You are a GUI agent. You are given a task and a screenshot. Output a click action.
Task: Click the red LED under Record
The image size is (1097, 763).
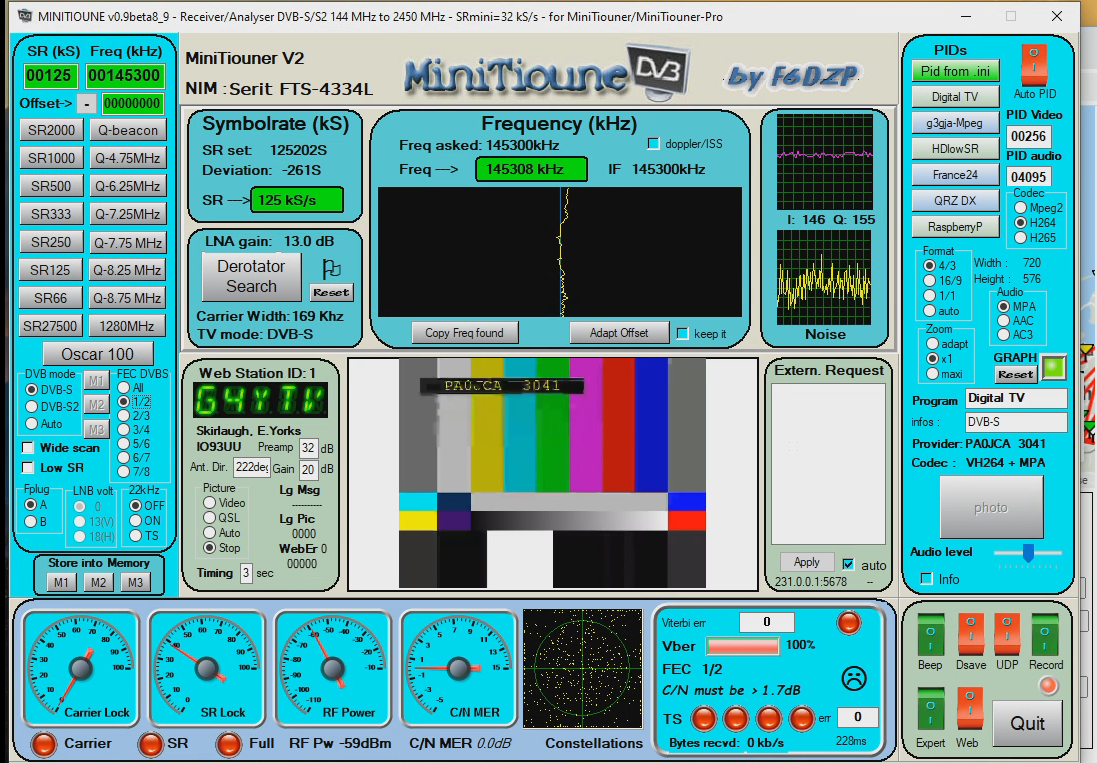point(1048,686)
